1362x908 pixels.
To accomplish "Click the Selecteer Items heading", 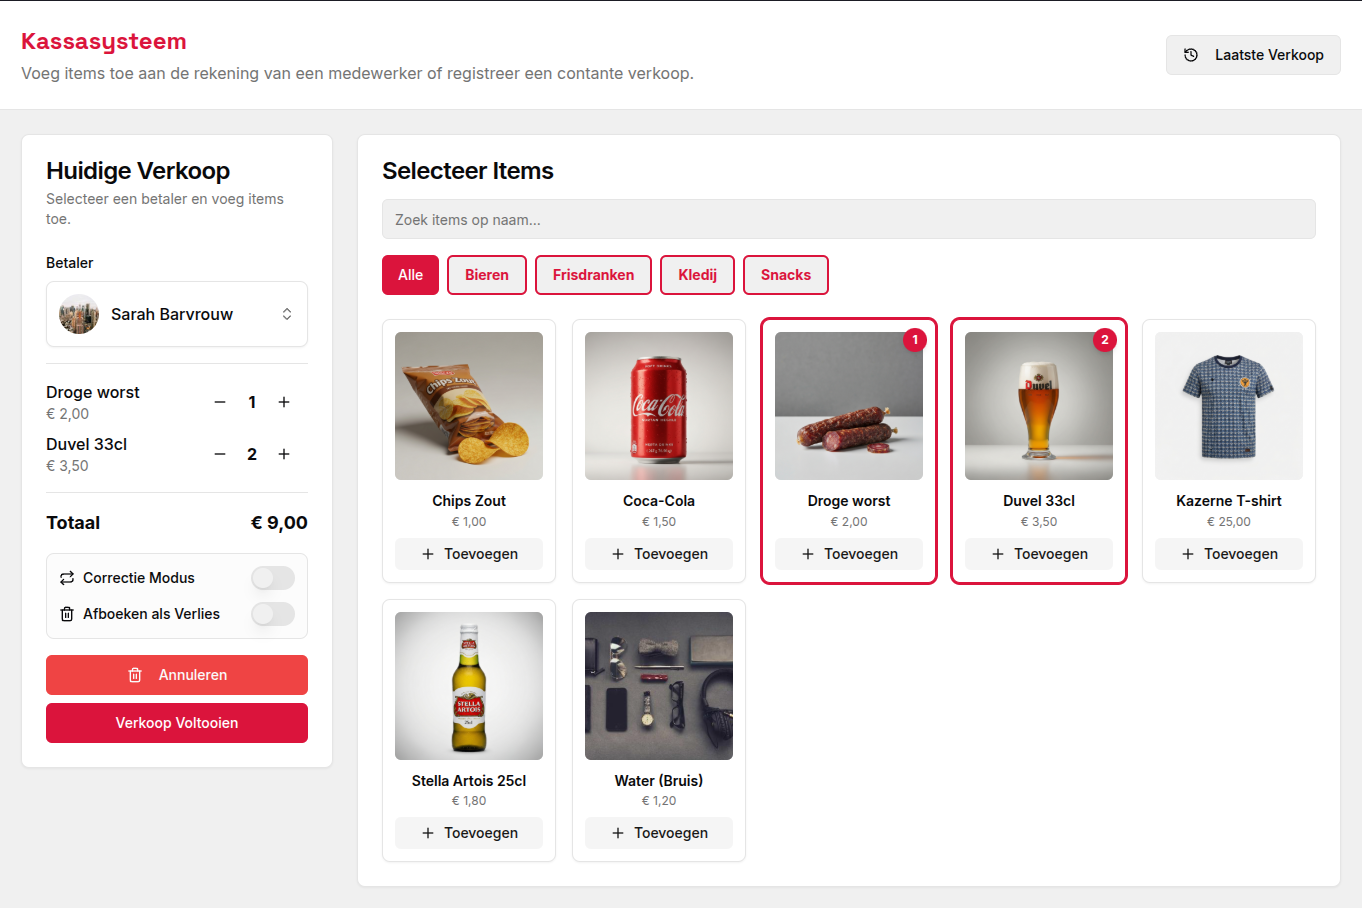I will point(468,171).
